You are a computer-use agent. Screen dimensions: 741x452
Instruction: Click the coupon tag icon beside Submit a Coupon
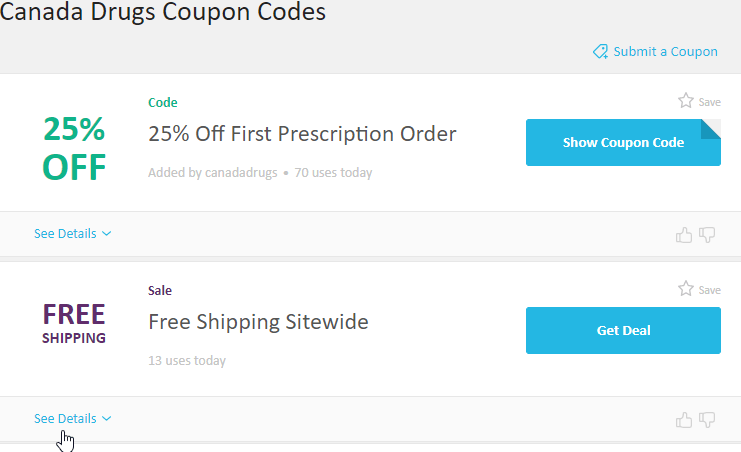point(601,52)
